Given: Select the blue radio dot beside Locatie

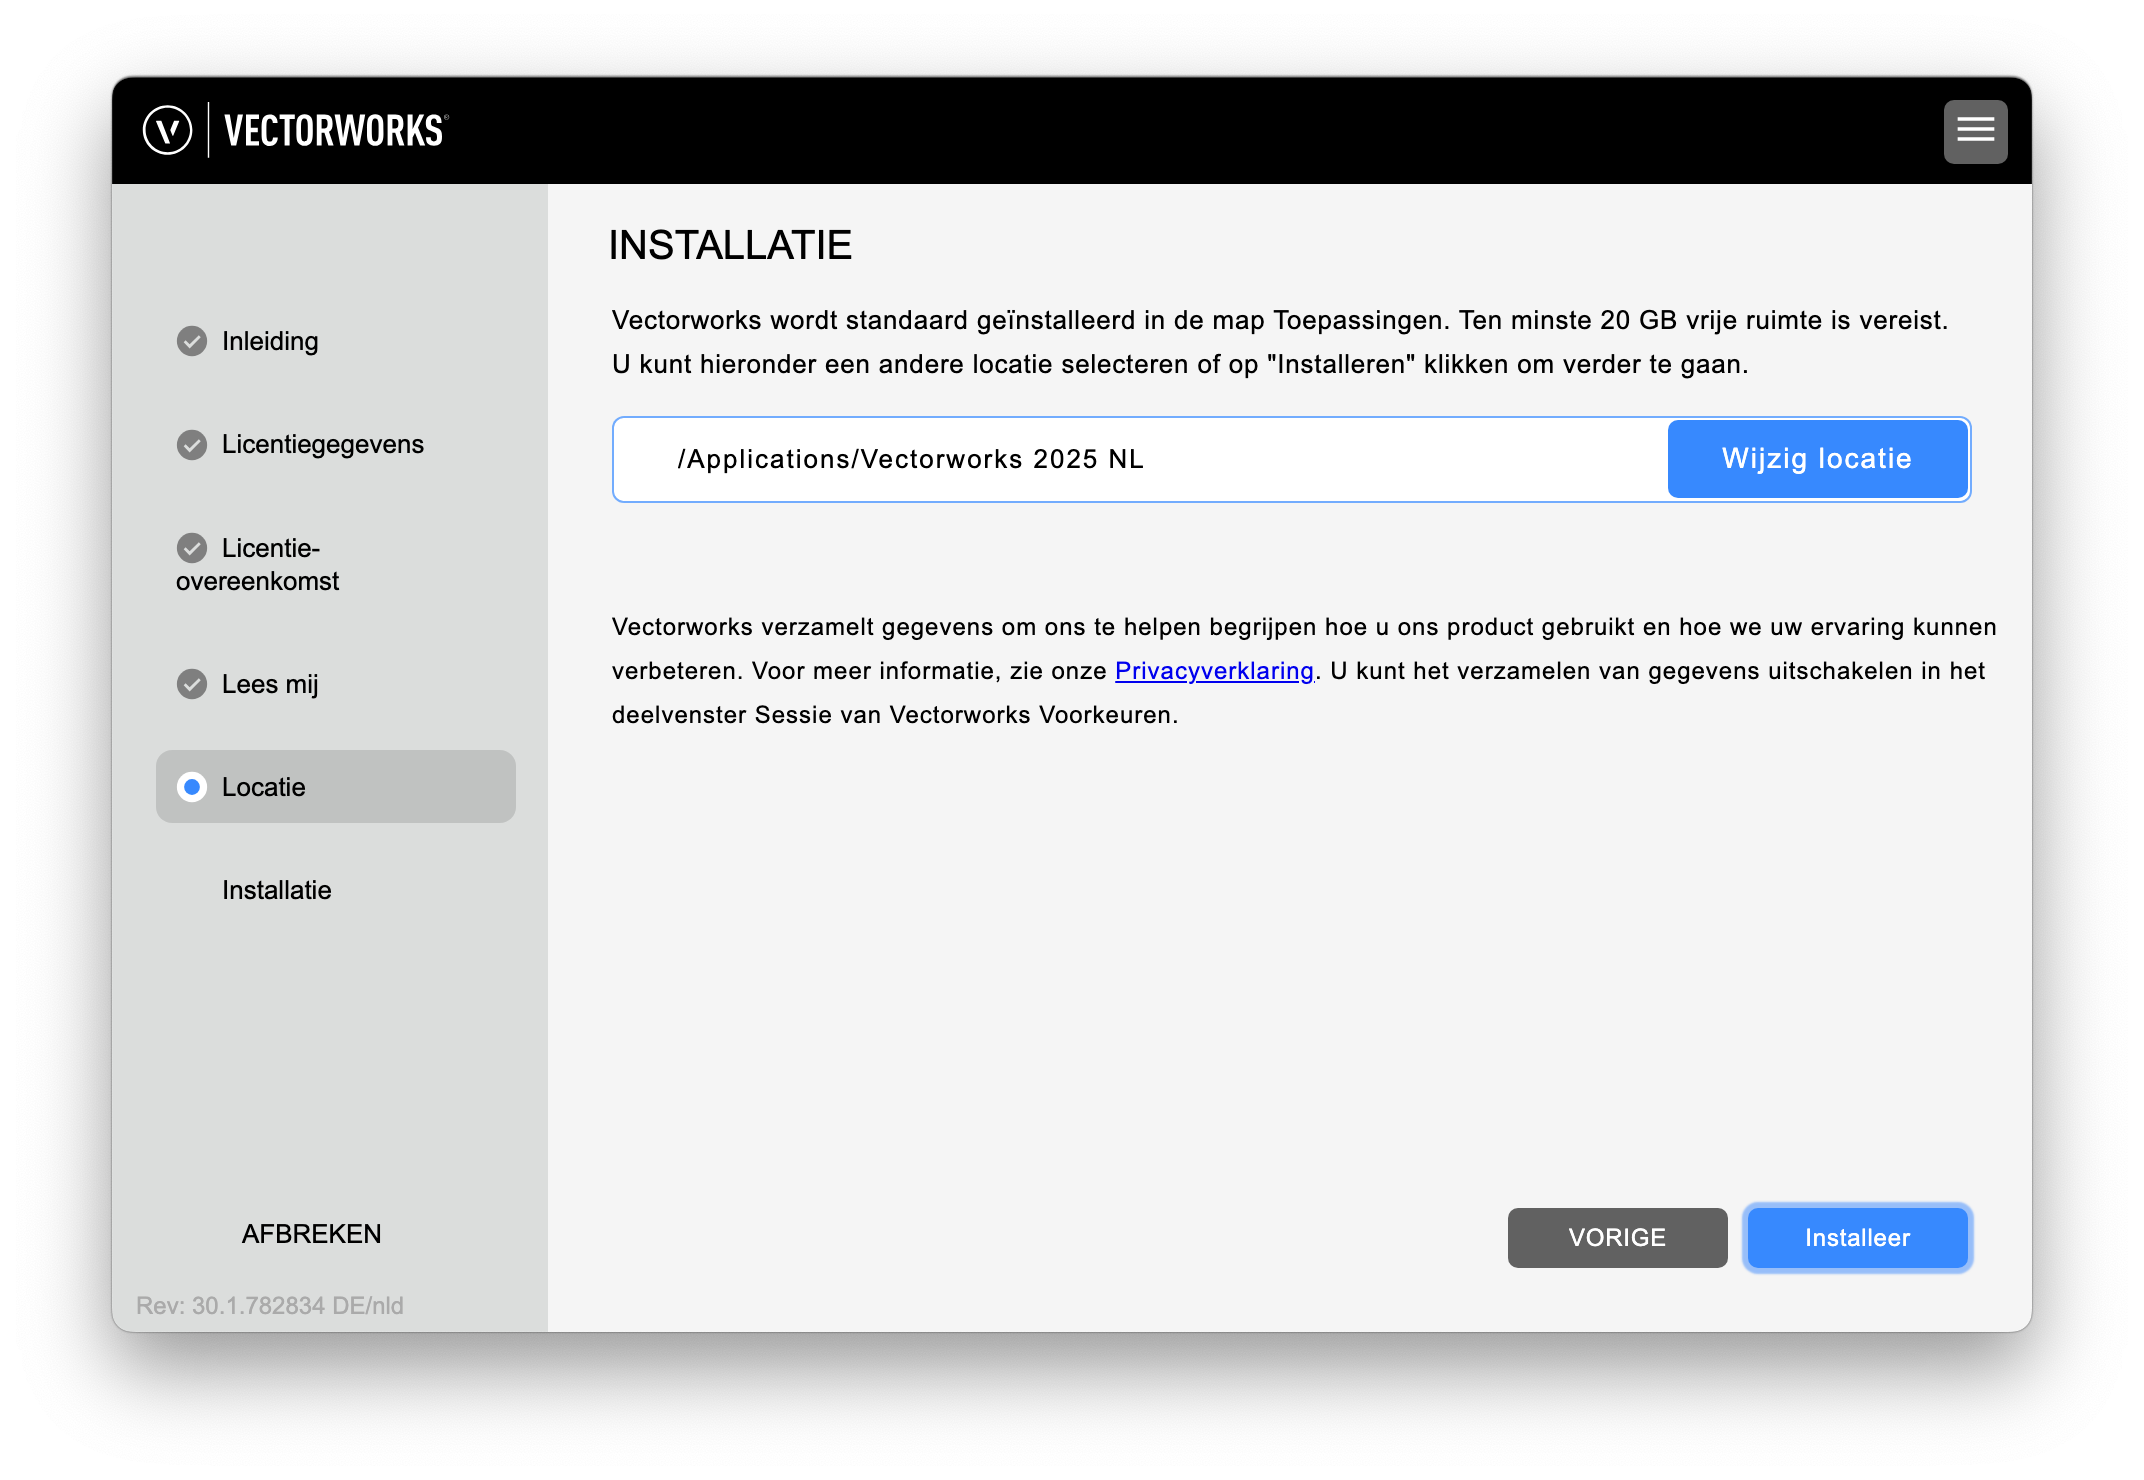Looking at the screenshot, I should [x=192, y=787].
